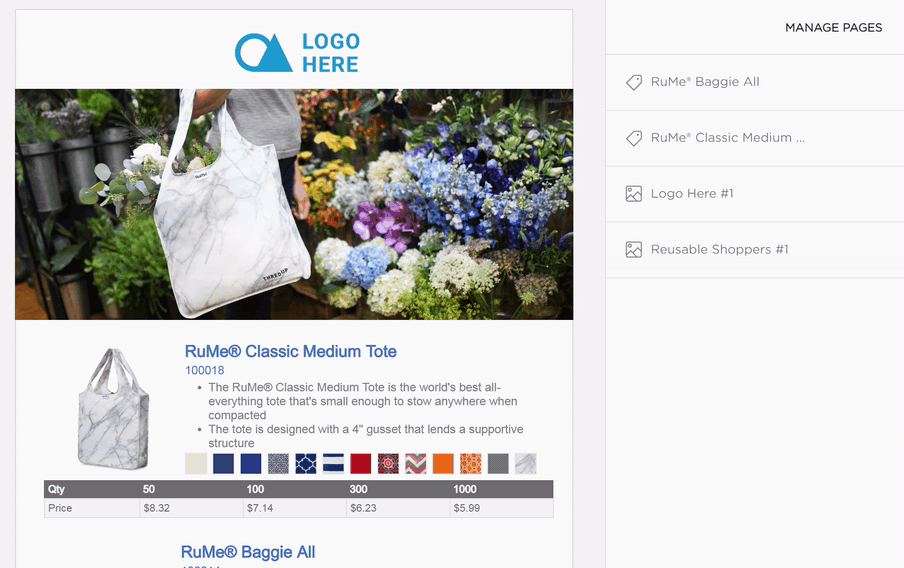Click the $8.32 price cell
The height and width of the screenshot is (568, 904).
(x=191, y=508)
